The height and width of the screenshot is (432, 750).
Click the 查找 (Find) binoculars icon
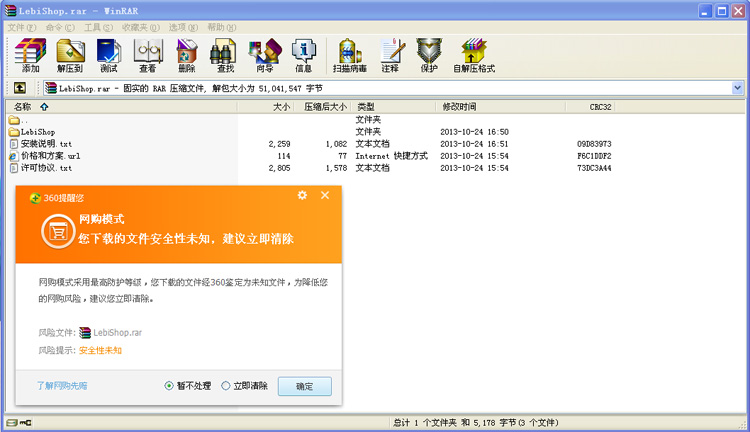point(225,55)
